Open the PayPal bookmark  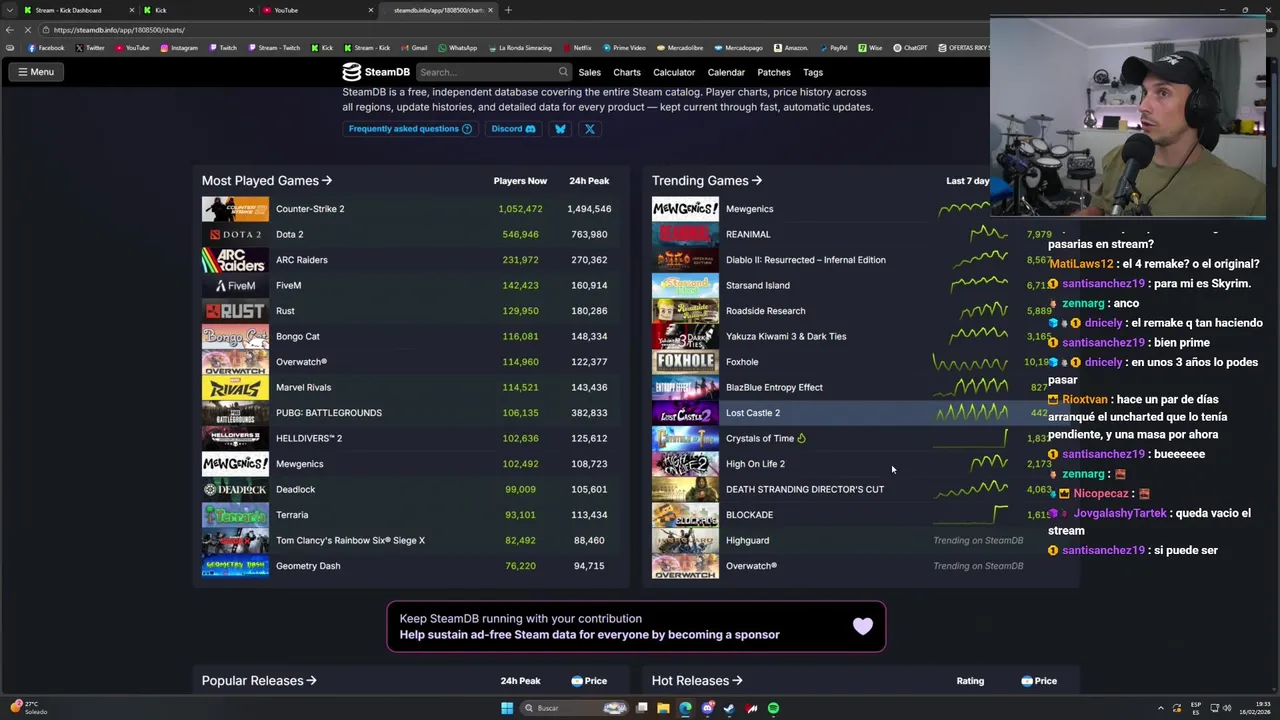click(x=832, y=48)
